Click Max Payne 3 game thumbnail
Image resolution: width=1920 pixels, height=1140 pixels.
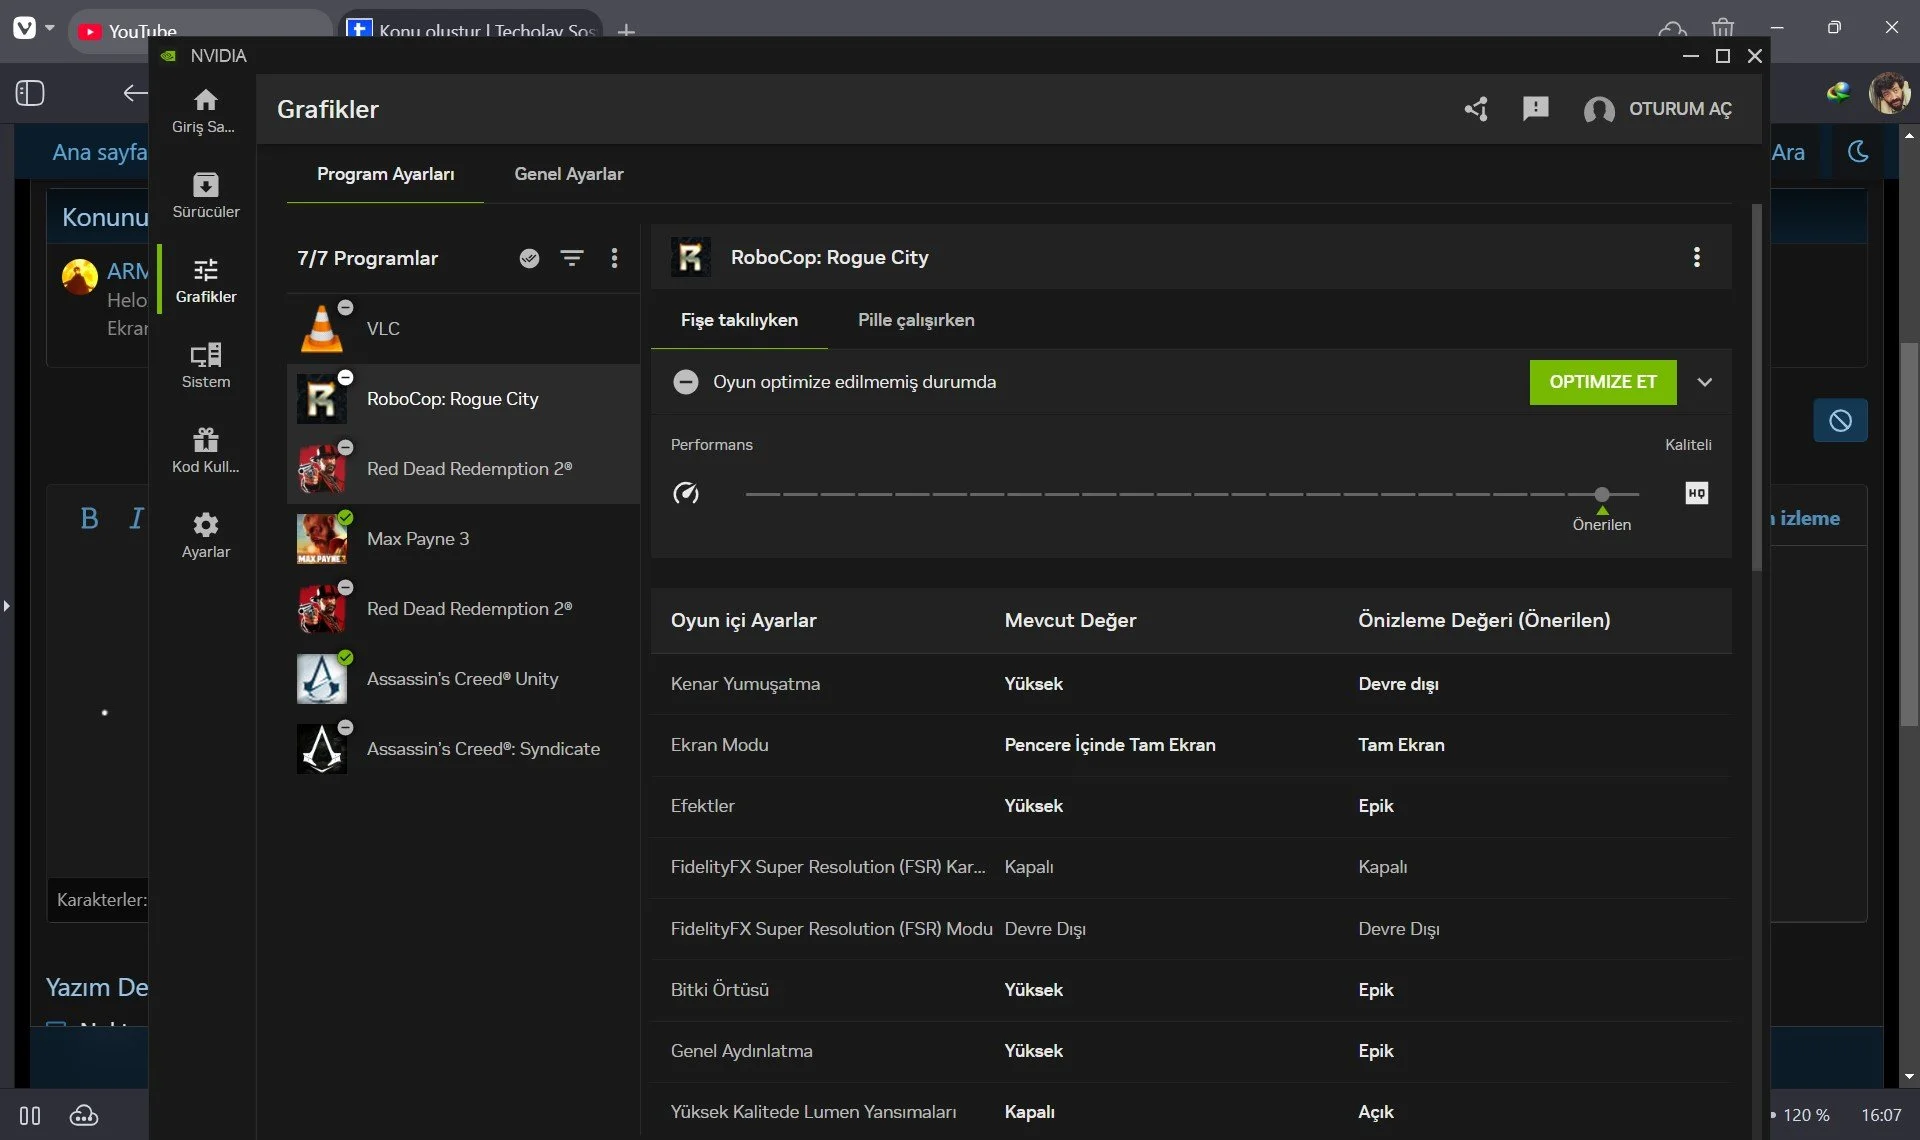click(x=322, y=539)
